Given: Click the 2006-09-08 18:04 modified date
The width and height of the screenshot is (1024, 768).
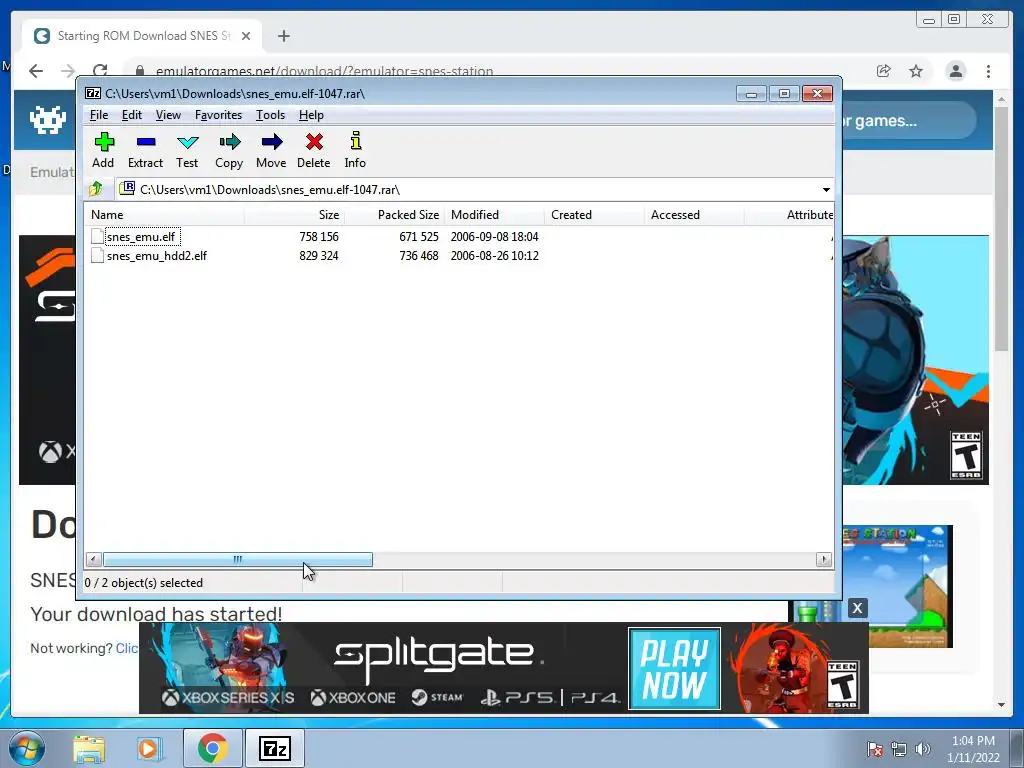Looking at the screenshot, I should (x=494, y=236).
